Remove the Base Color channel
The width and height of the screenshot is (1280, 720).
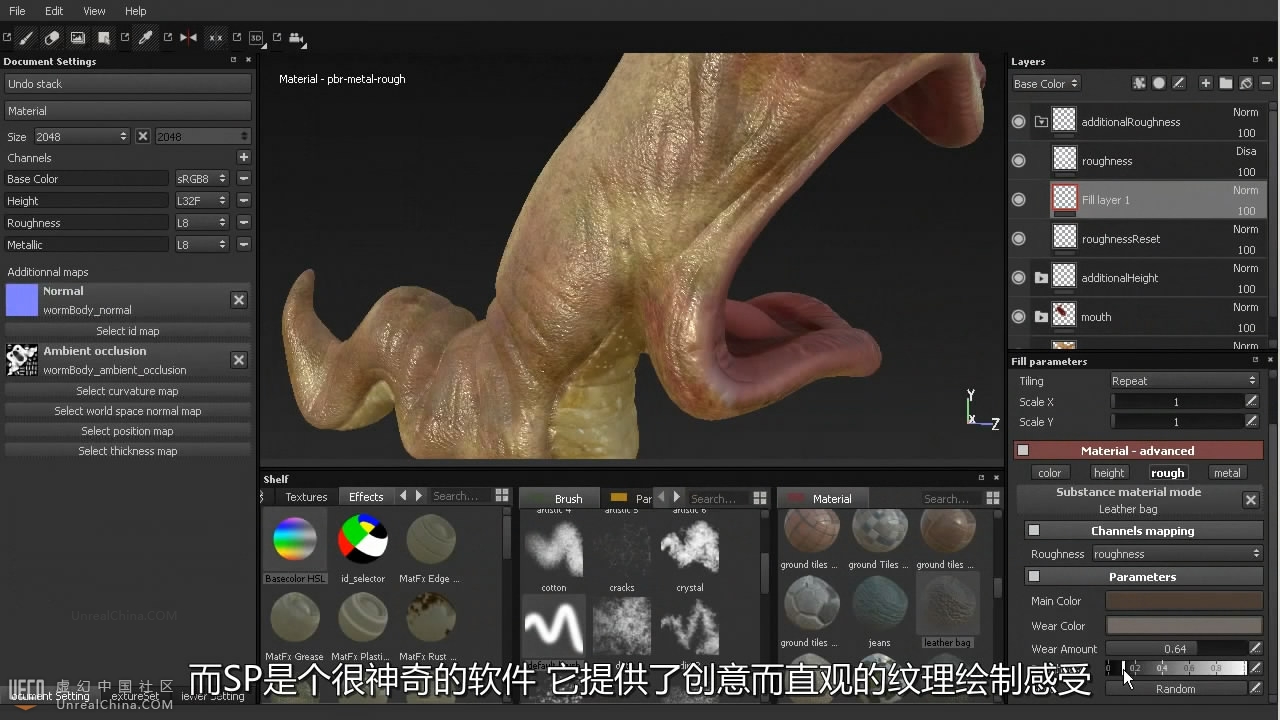(243, 179)
